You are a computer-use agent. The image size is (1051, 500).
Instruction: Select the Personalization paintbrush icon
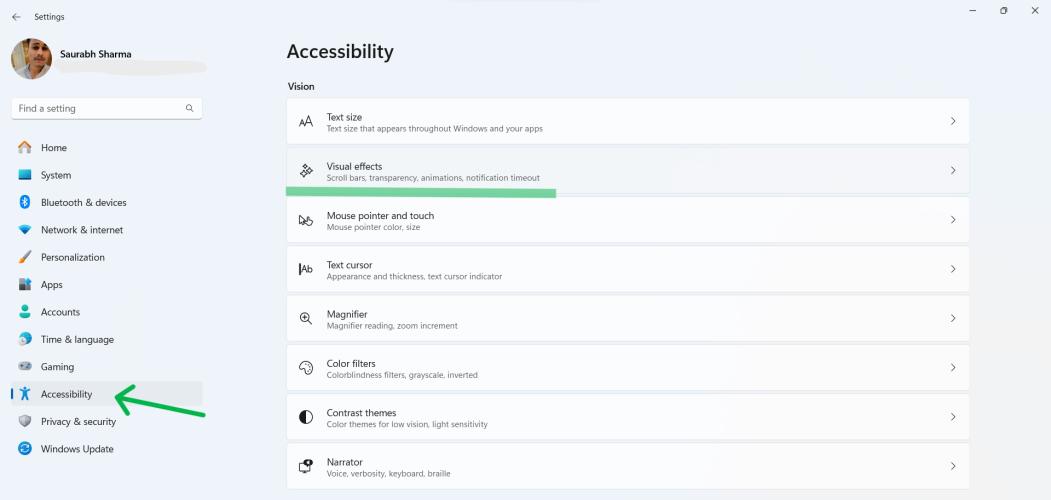pos(25,257)
